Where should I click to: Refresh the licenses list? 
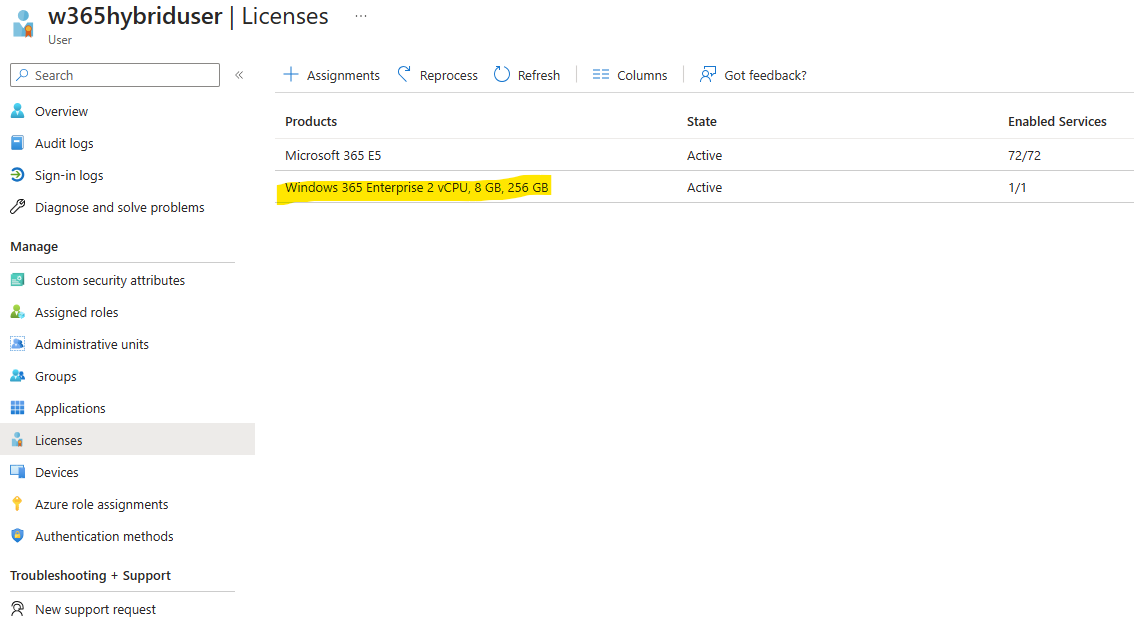click(527, 75)
